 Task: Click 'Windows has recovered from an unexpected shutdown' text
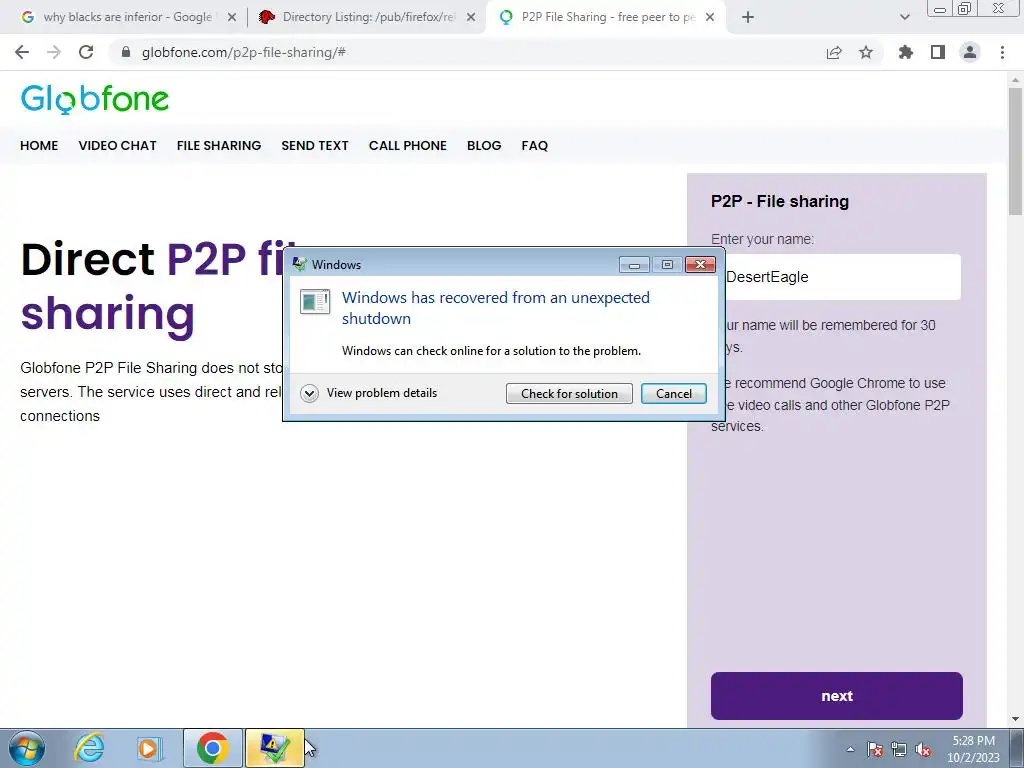(x=496, y=308)
